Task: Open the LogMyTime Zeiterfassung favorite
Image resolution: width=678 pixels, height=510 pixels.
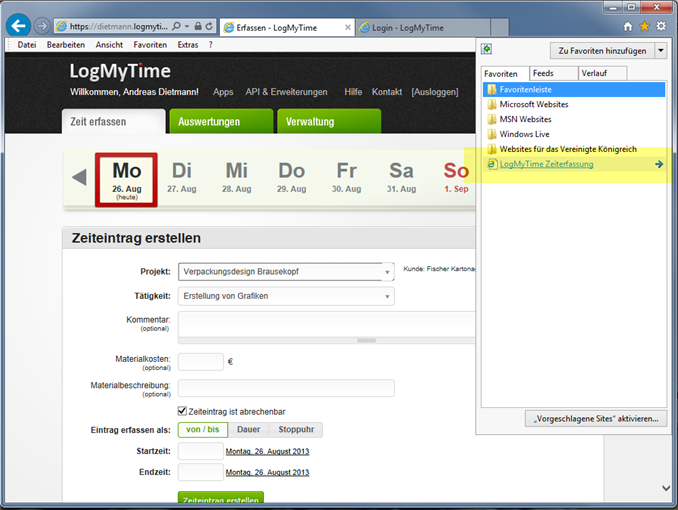Action: click(546, 164)
